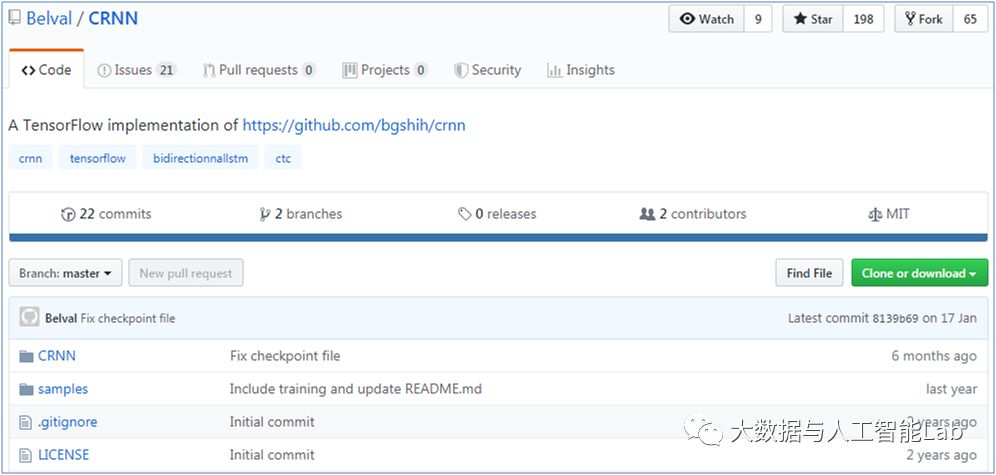The width and height of the screenshot is (996, 475).
Task: Select the tensorflow topic tag
Action: coord(98,158)
